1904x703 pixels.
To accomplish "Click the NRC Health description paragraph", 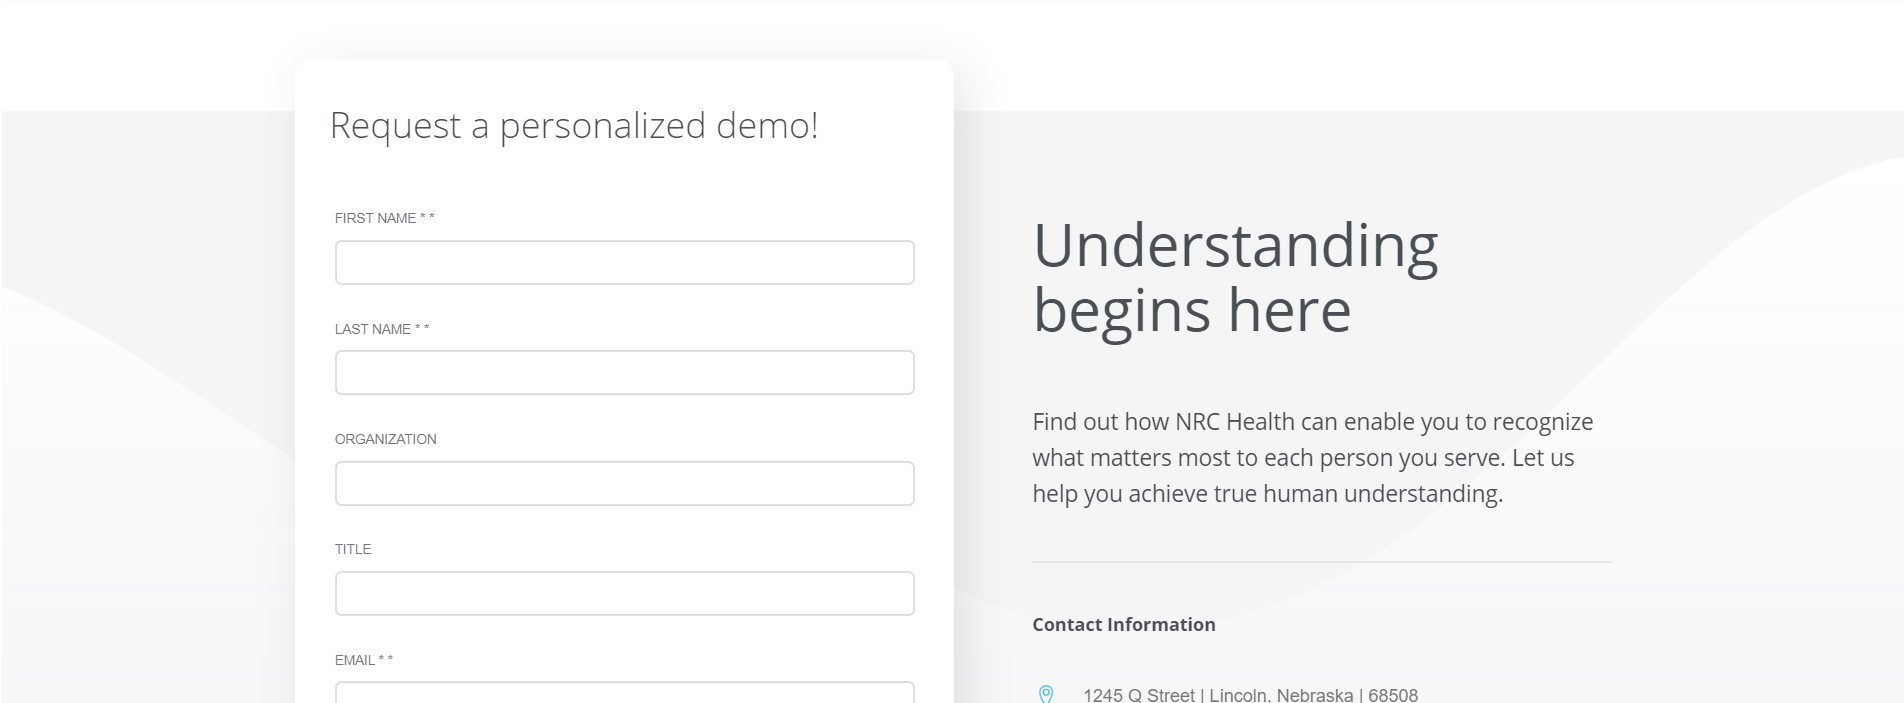I will (x=1312, y=458).
